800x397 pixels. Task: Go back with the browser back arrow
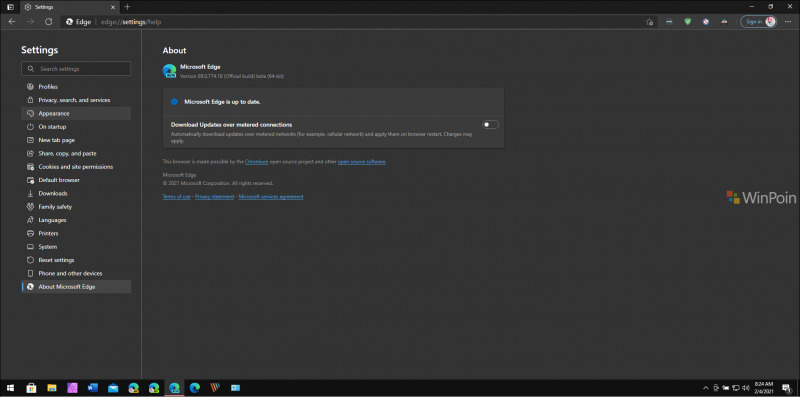(12, 21)
